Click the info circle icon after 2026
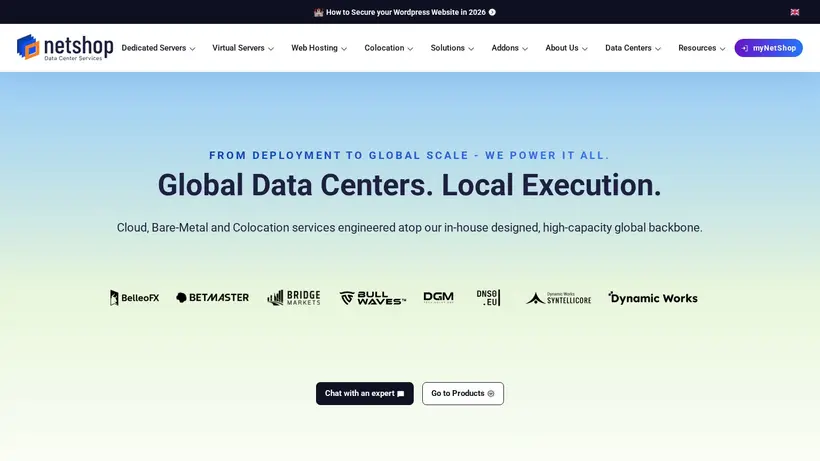The width and height of the screenshot is (820, 461). pos(492,12)
